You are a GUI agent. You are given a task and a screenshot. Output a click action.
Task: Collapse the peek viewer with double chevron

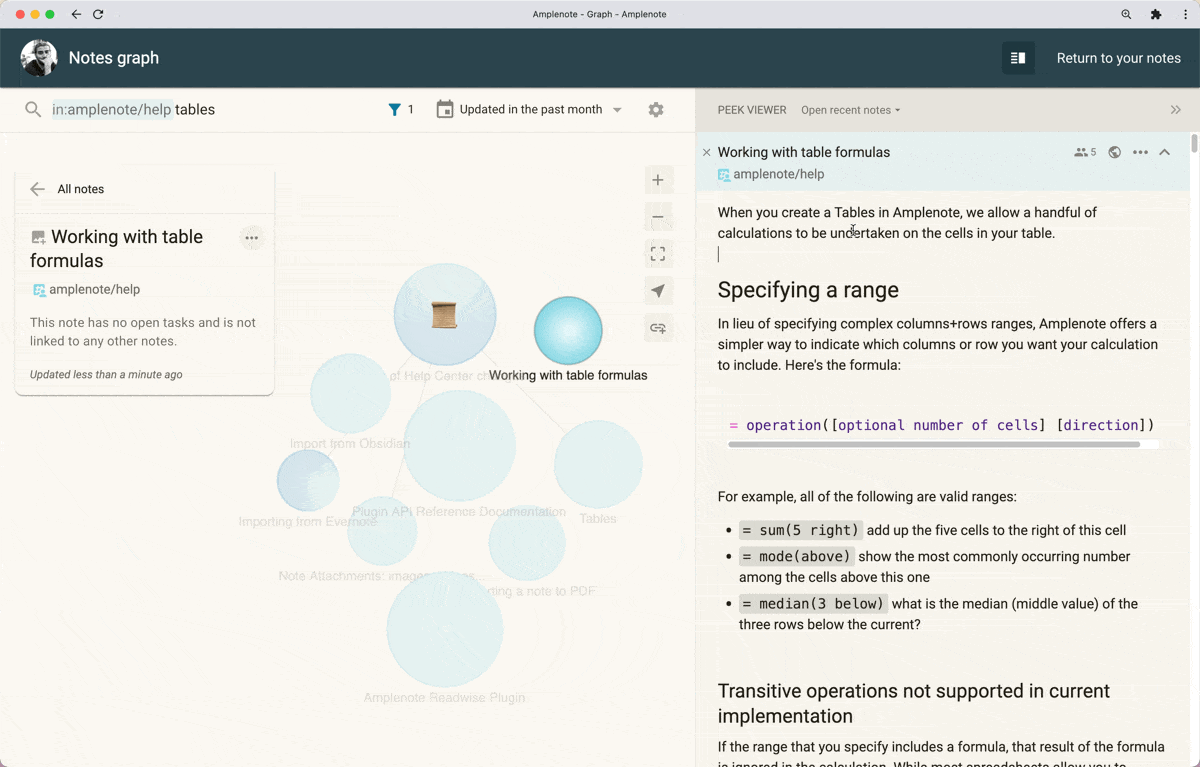1176,110
